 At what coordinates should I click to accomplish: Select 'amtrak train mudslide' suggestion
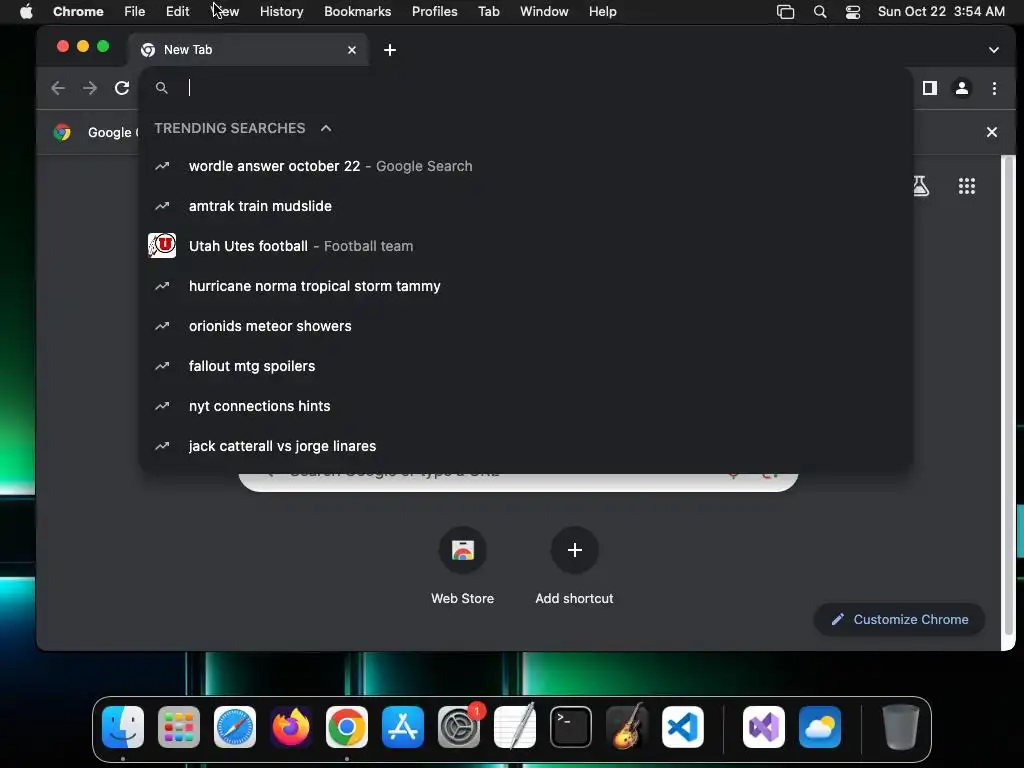tap(526, 206)
